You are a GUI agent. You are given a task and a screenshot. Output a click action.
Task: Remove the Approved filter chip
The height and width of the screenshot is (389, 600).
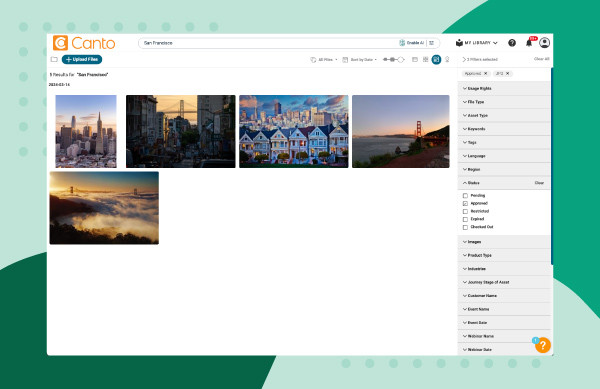click(x=486, y=73)
